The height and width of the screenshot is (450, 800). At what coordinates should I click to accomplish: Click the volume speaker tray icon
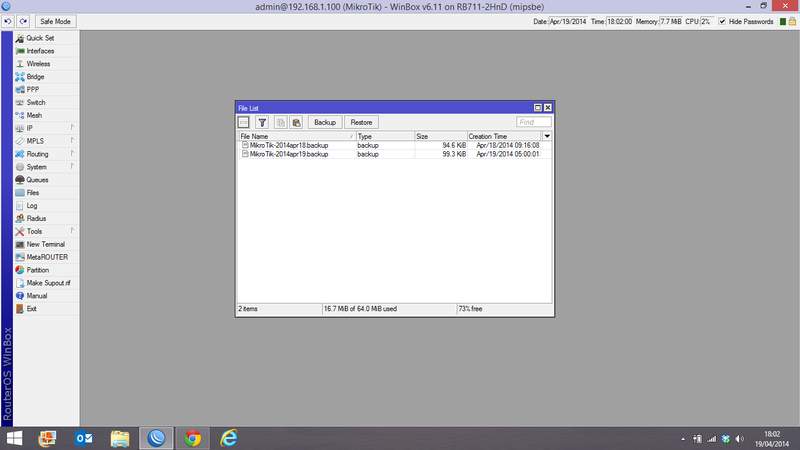tap(740, 439)
